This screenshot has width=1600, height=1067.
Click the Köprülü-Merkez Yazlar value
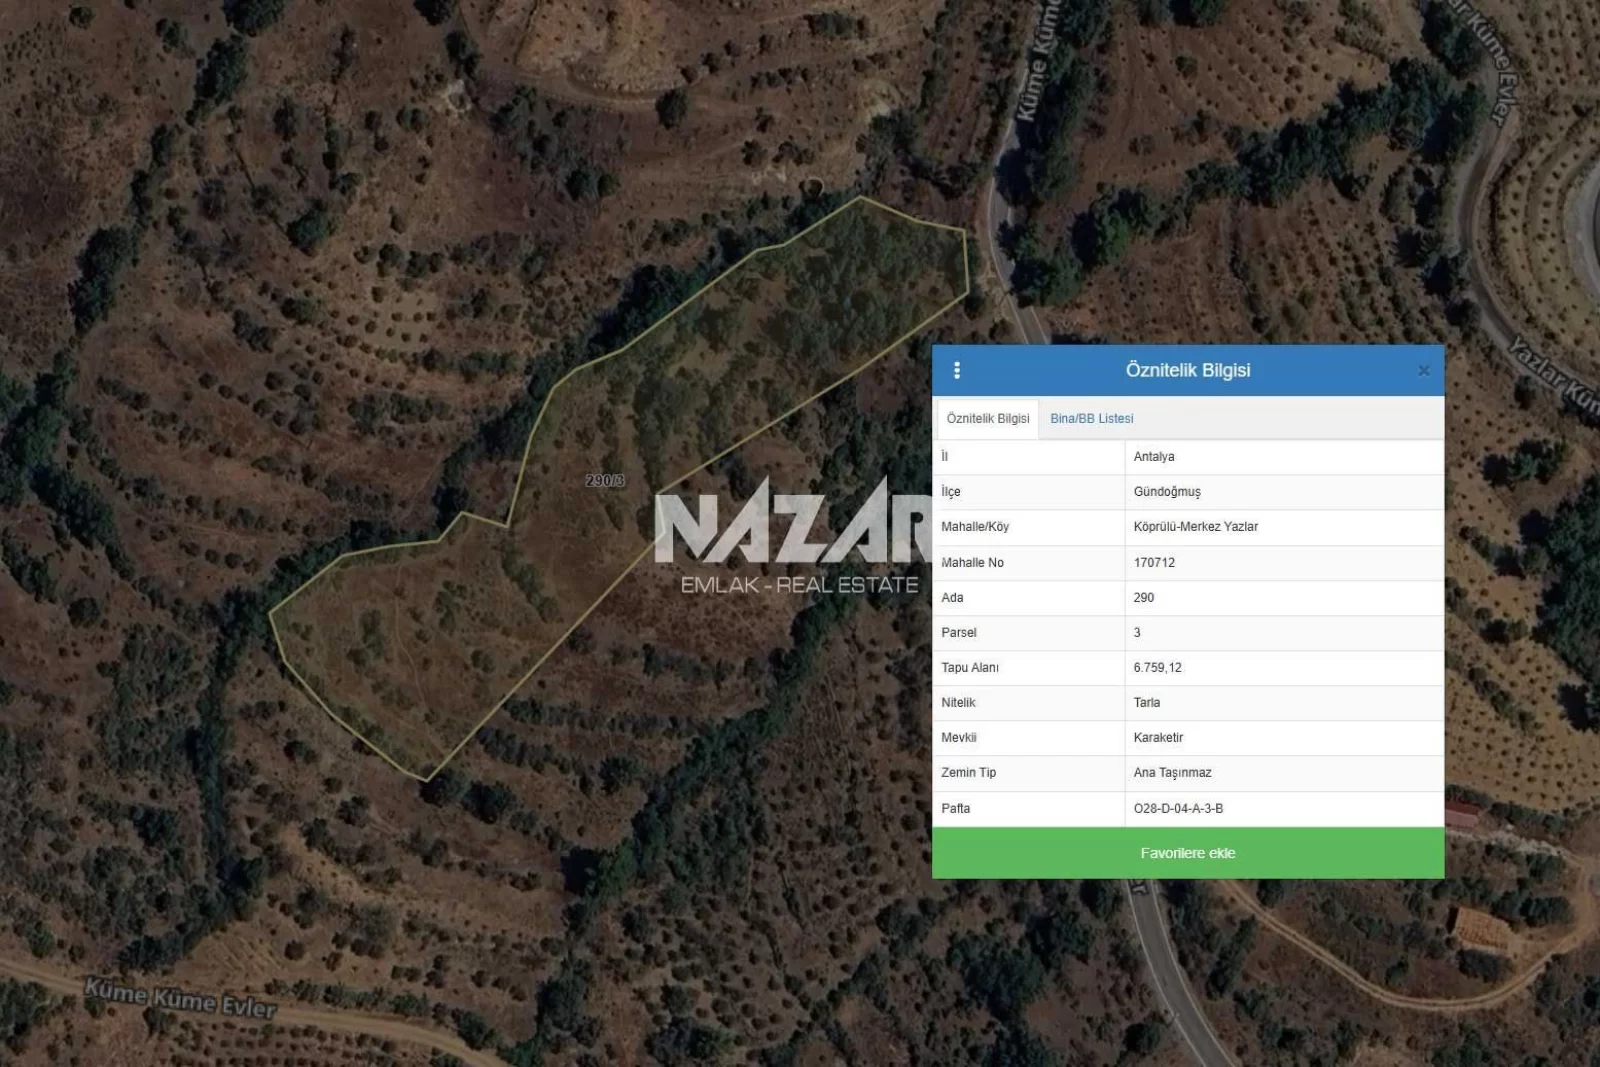click(1195, 527)
